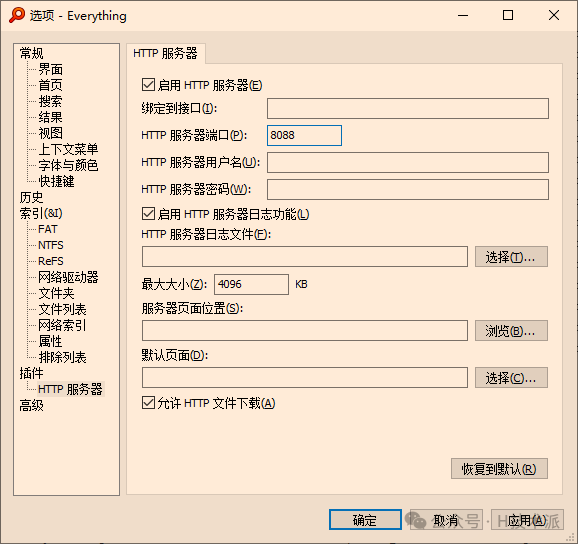578x544 pixels.
Task: Open 首页 settings in the tree
Action: [x=51, y=85]
